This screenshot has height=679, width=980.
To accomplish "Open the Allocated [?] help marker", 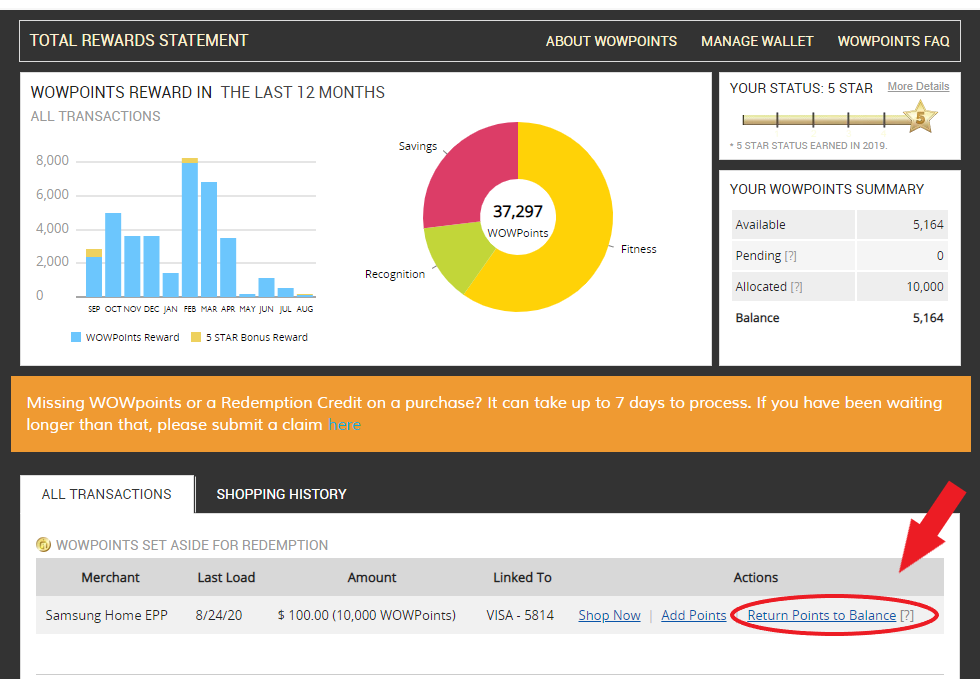I will click(x=796, y=287).
